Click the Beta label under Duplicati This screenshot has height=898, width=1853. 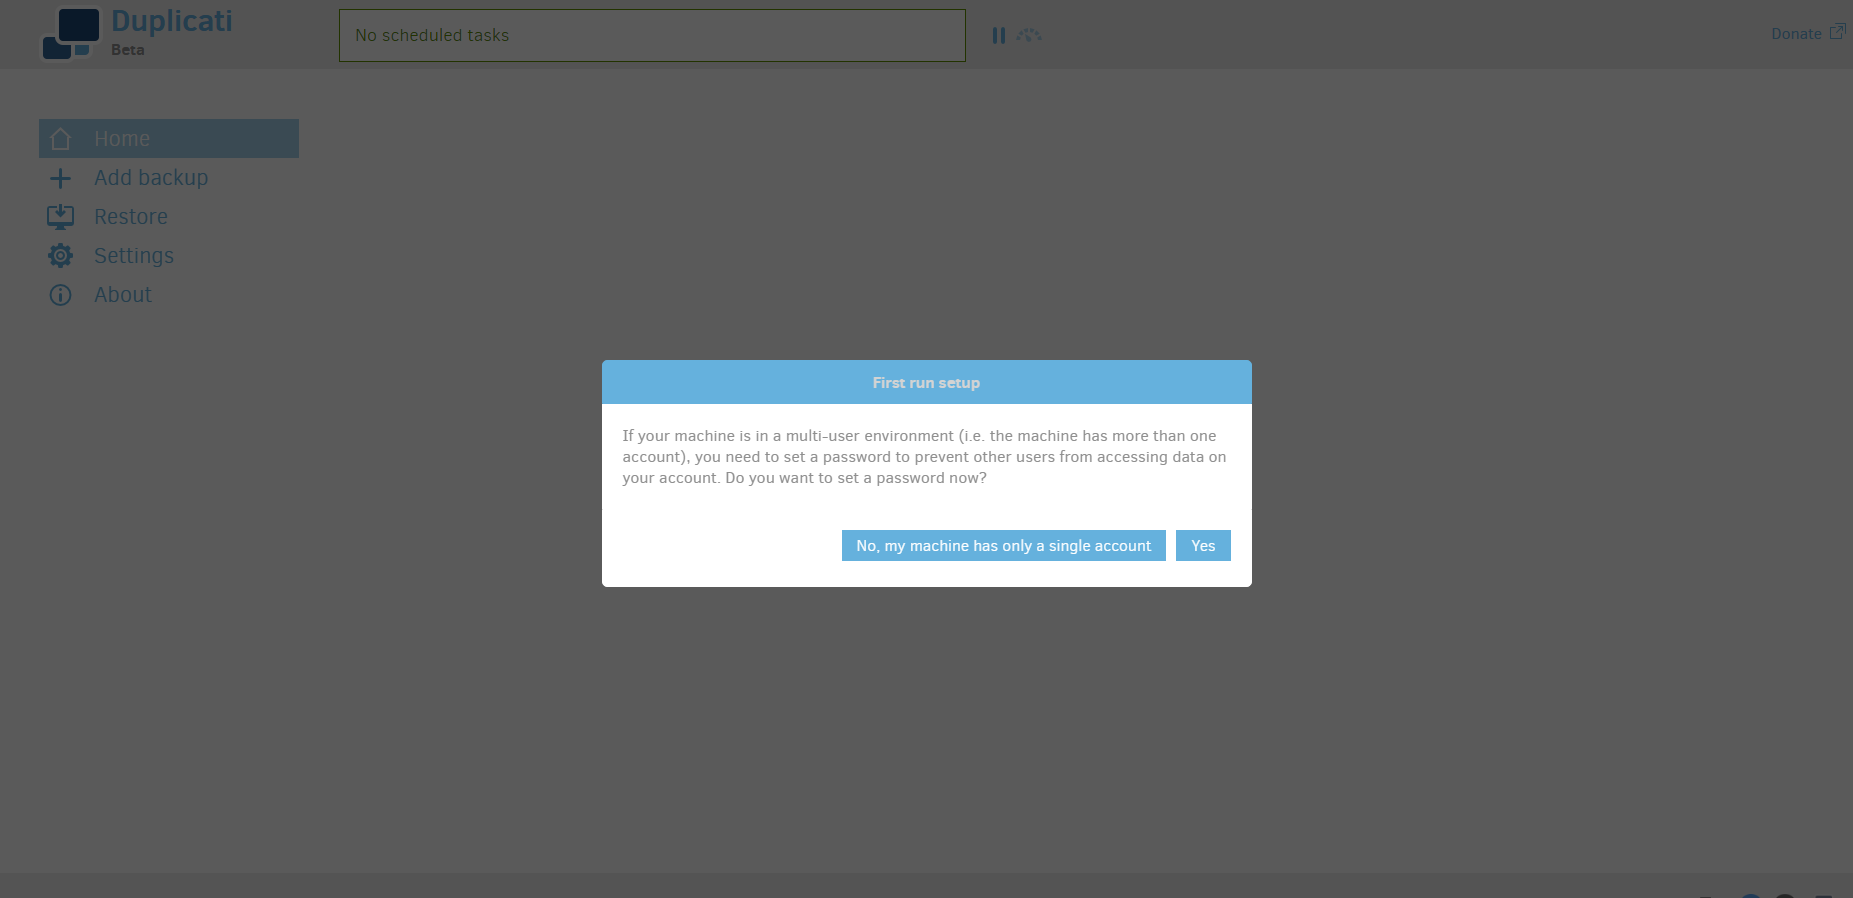(x=128, y=50)
